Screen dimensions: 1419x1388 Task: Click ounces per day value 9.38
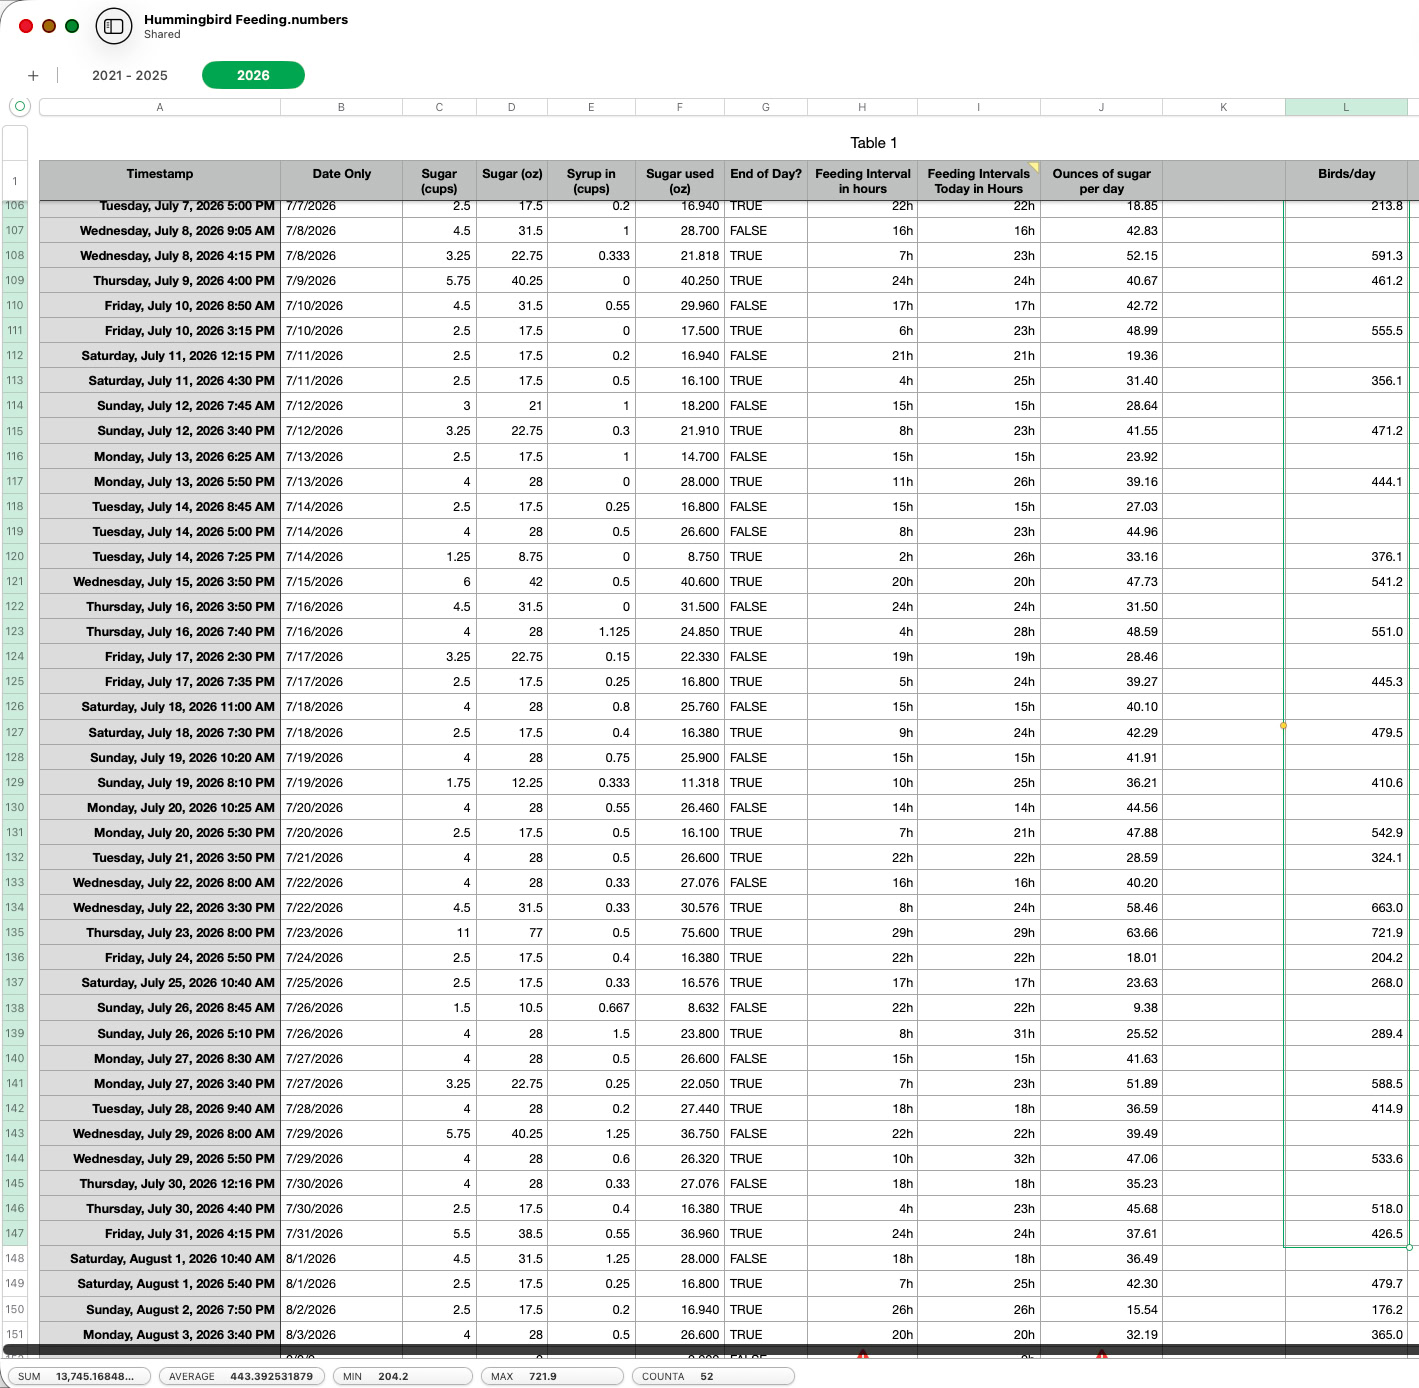[1101, 1007]
